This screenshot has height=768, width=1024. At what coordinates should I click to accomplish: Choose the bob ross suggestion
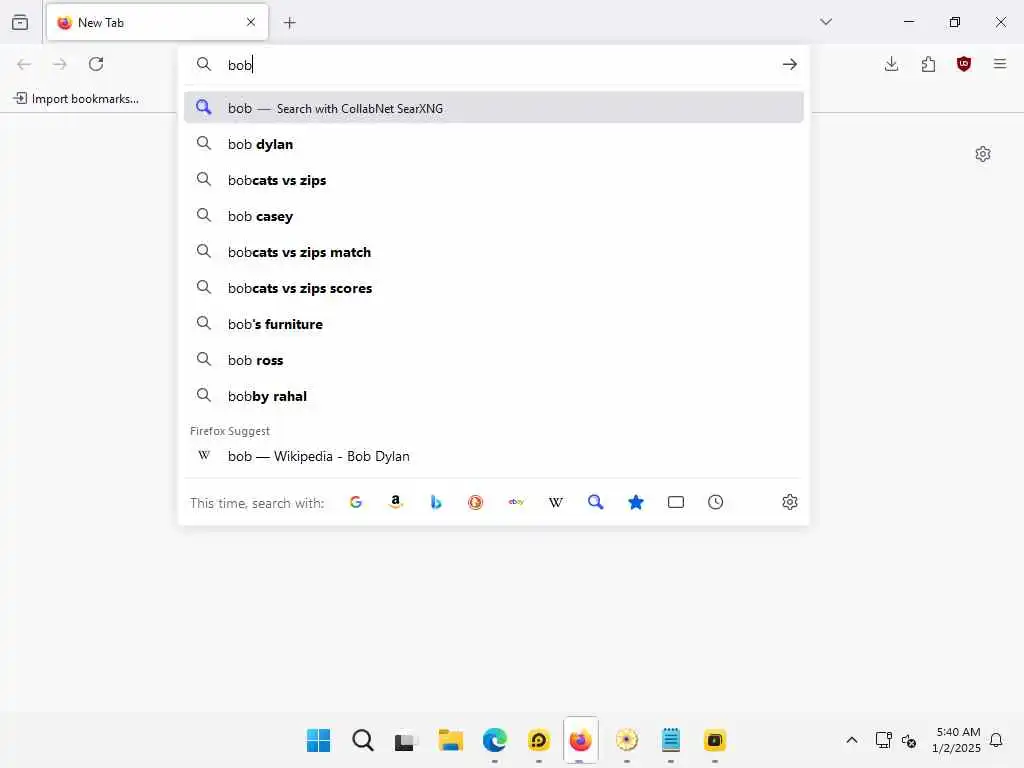pos(494,360)
